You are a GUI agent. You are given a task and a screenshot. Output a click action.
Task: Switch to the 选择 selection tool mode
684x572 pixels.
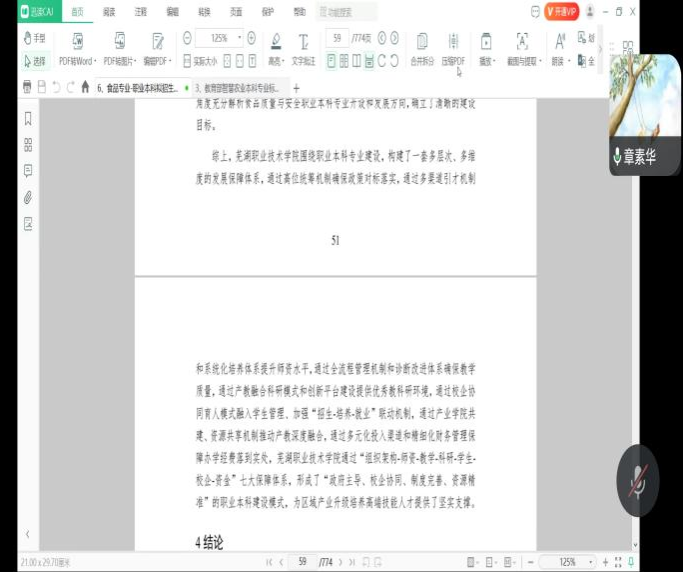(x=35, y=61)
